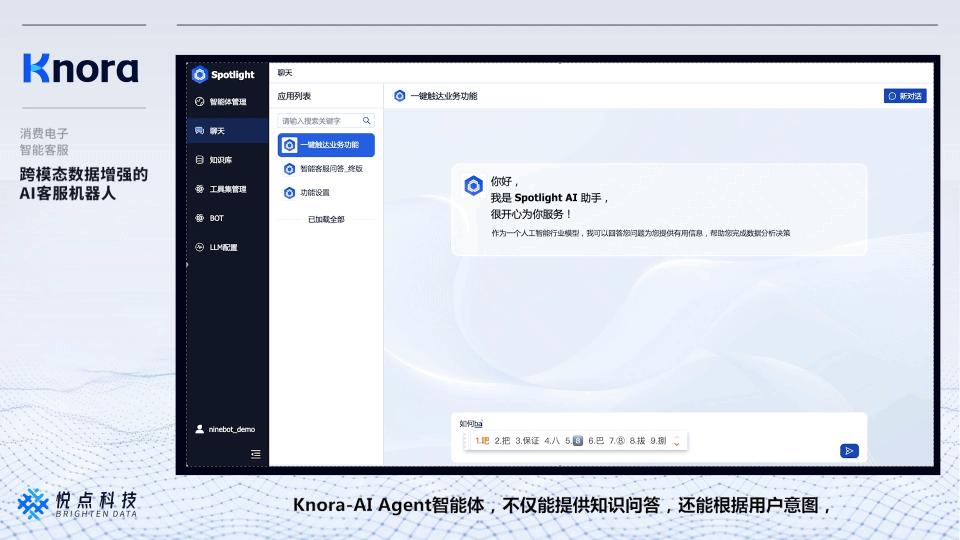
Task: Choose IME candidate 2 把
Action: coord(502,441)
